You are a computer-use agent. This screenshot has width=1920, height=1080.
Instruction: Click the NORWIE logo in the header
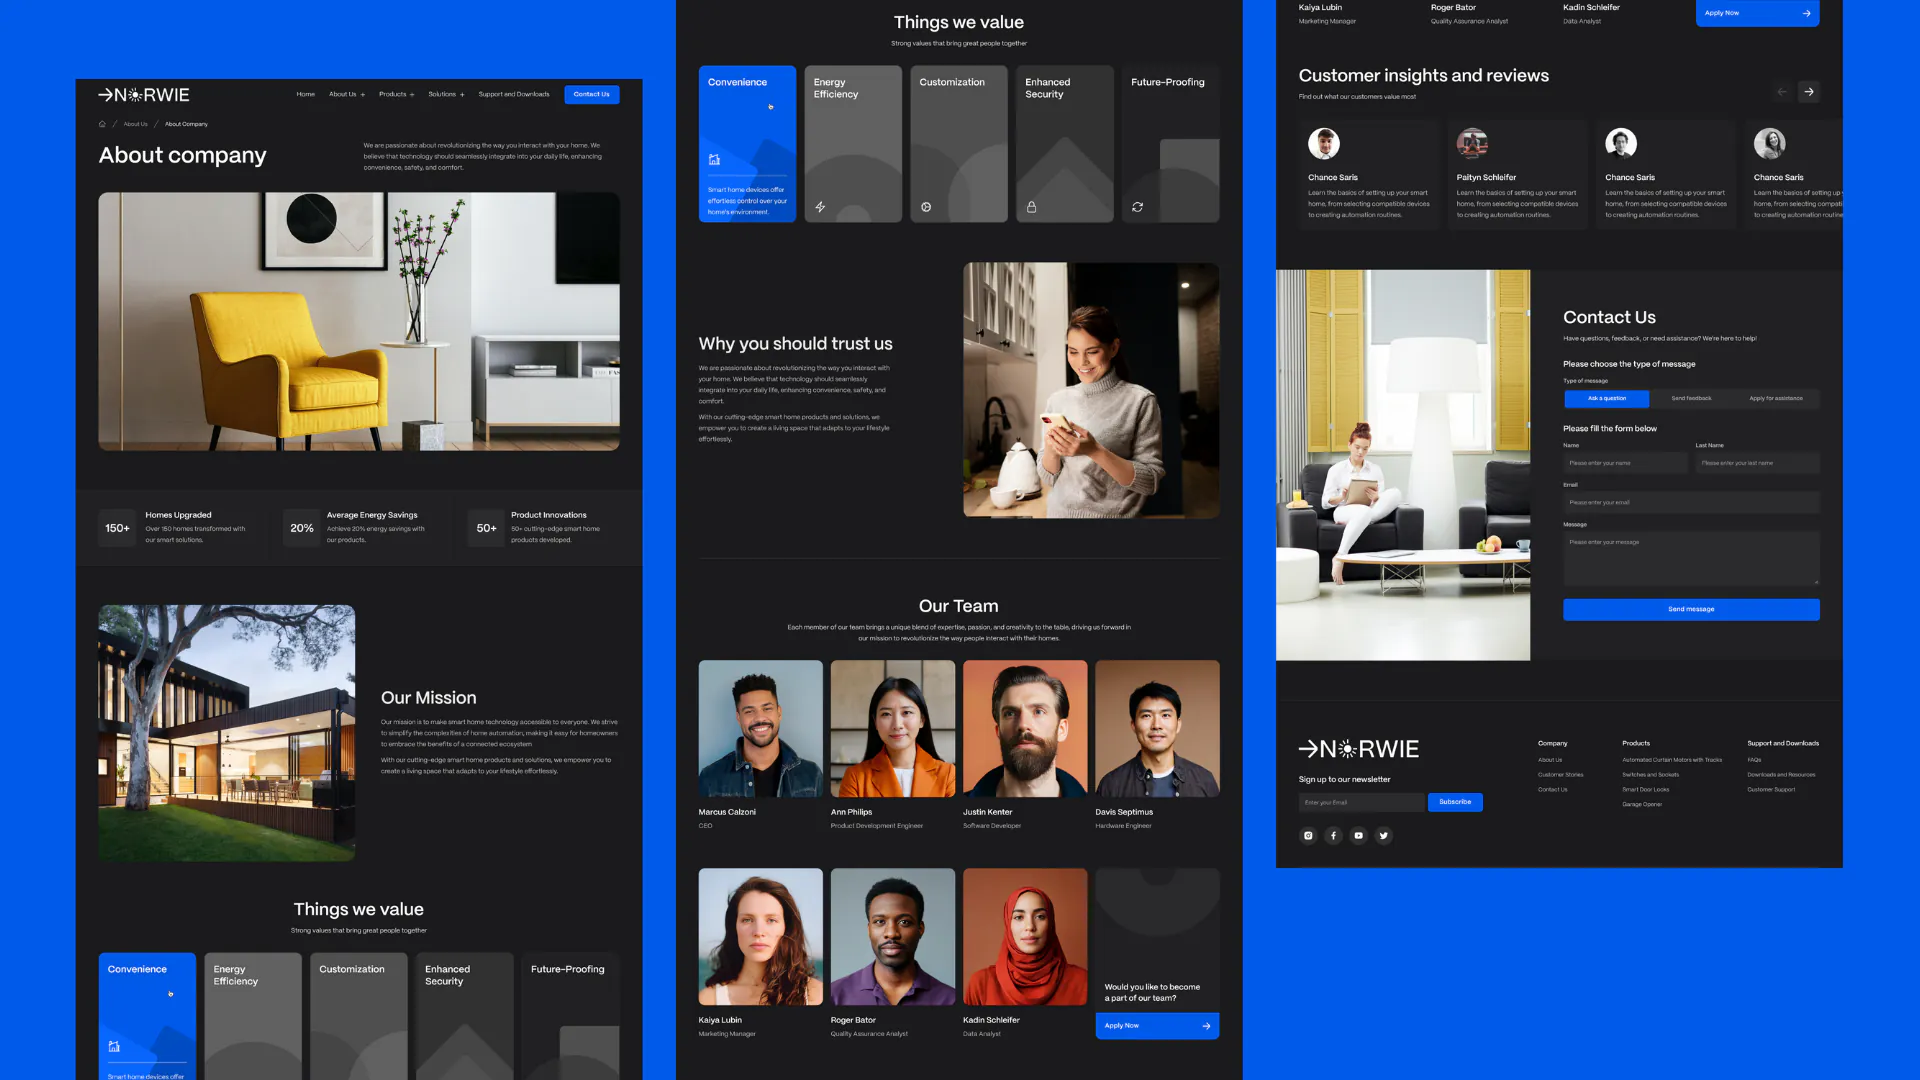click(144, 95)
